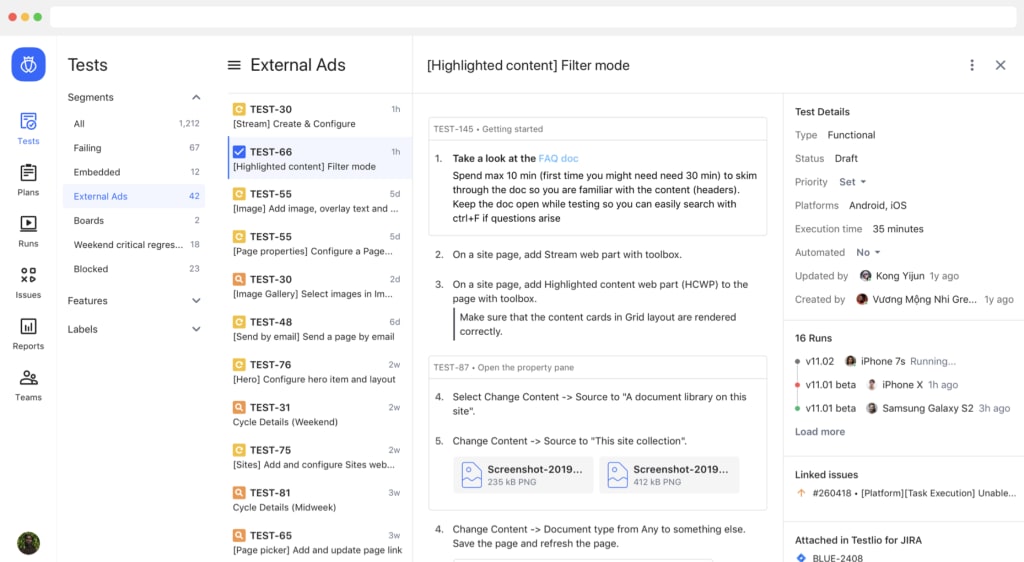Viewport: 1024px width, 562px height.
Task: Expand the Features section
Action: pos(196,300)
